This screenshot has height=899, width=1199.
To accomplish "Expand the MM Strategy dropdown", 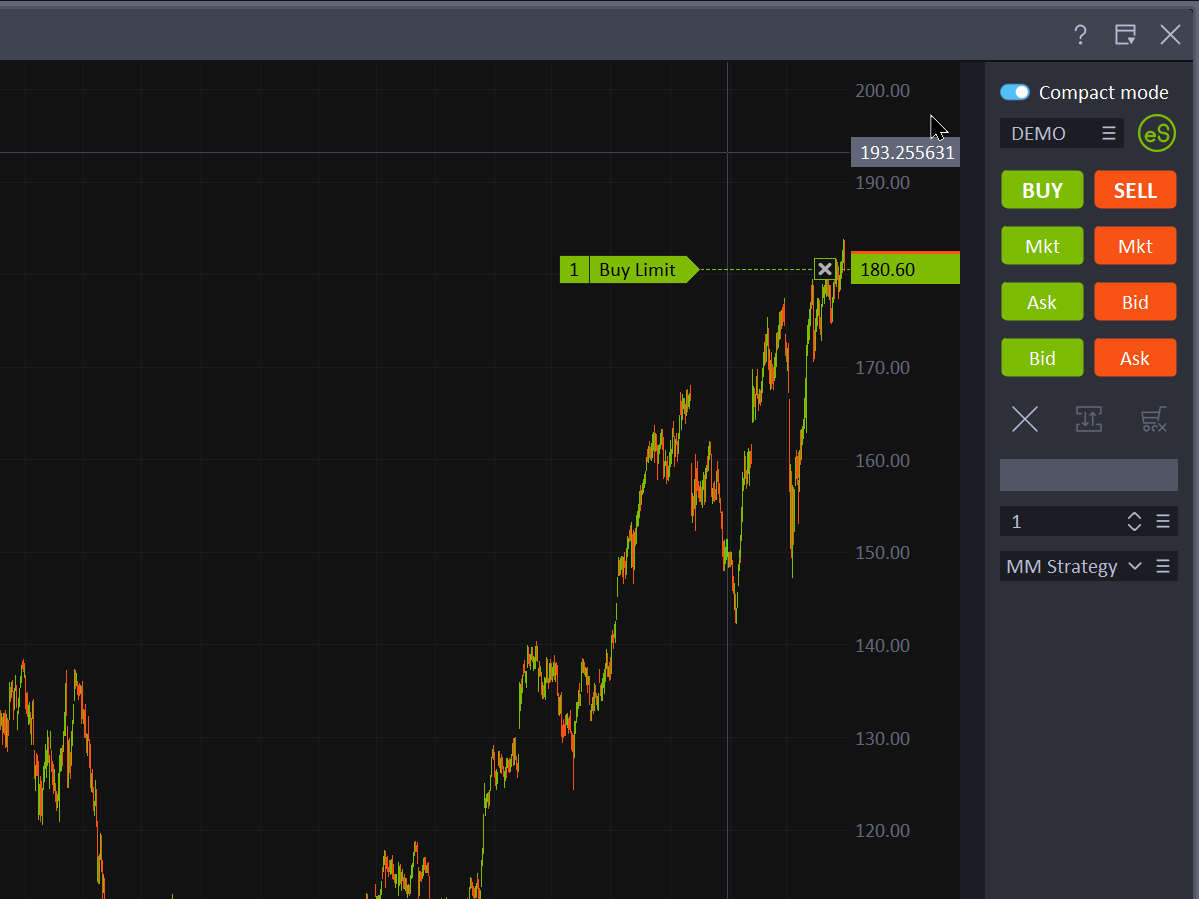I will point(1134,566).
